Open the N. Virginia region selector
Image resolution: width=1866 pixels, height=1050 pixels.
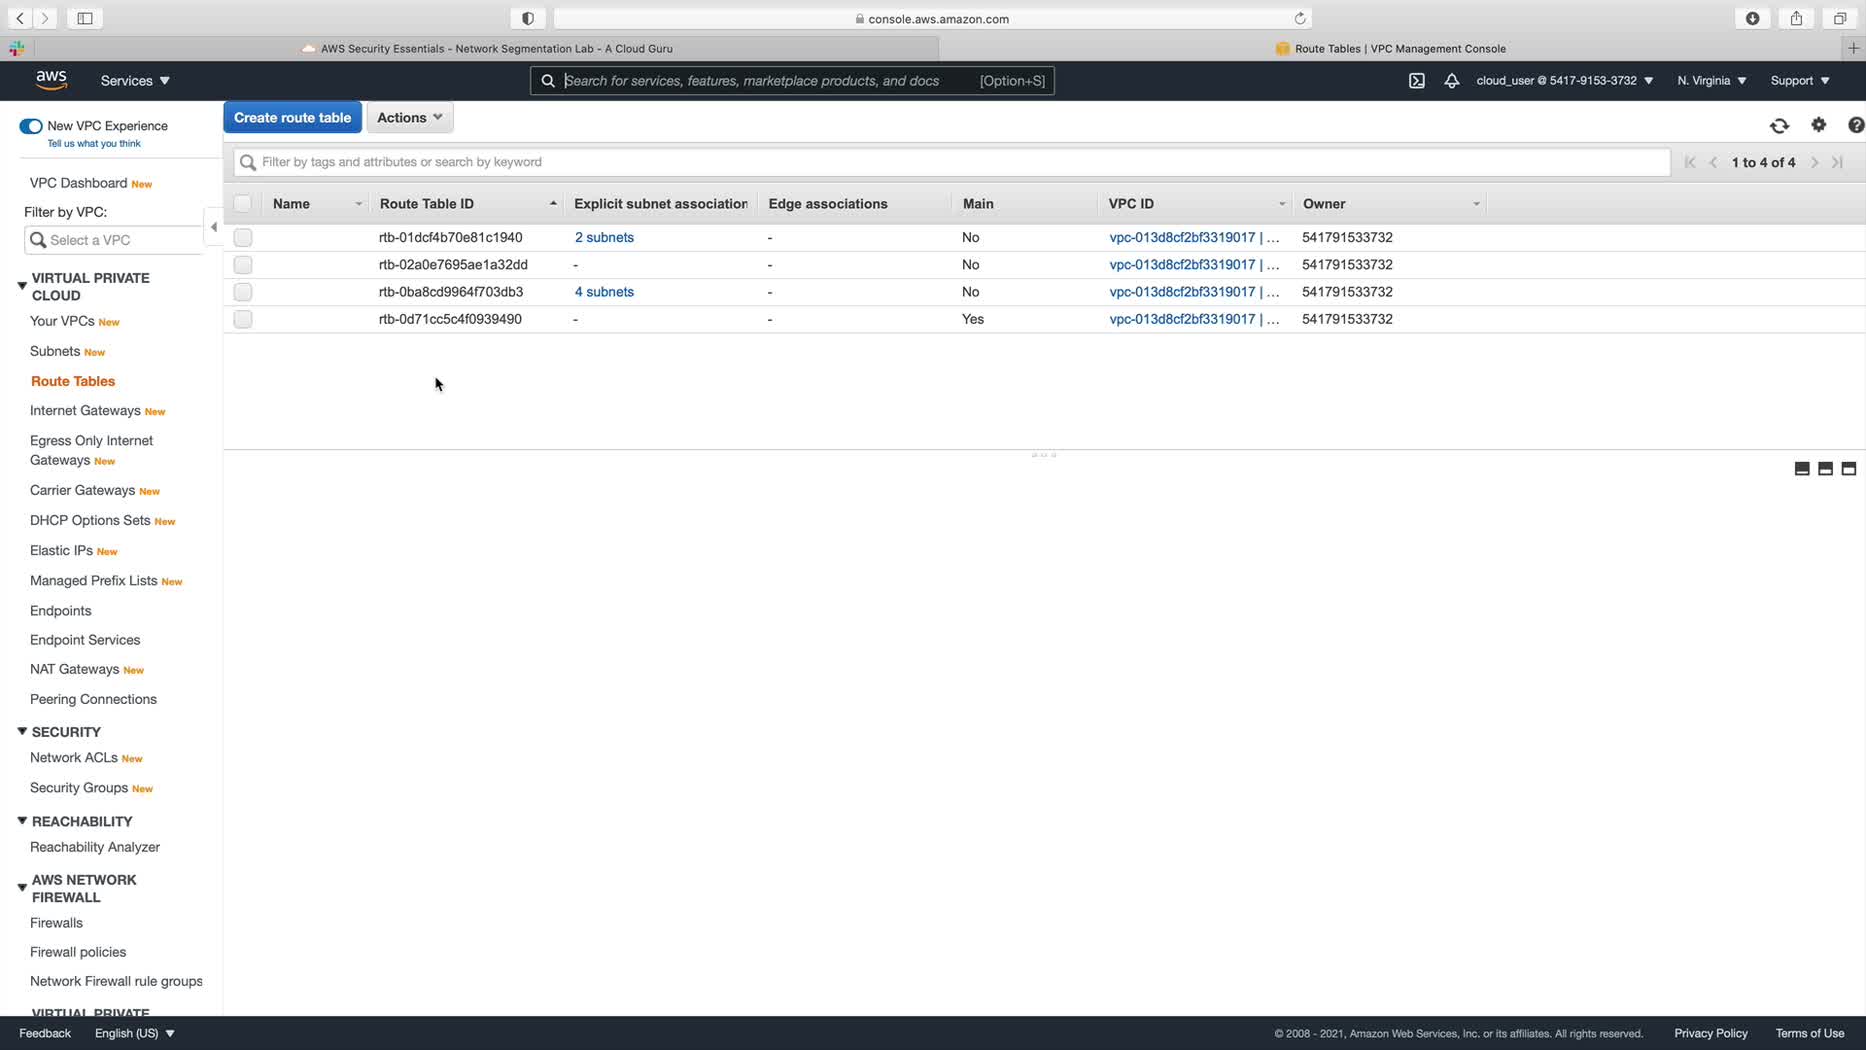point(1712,81)
